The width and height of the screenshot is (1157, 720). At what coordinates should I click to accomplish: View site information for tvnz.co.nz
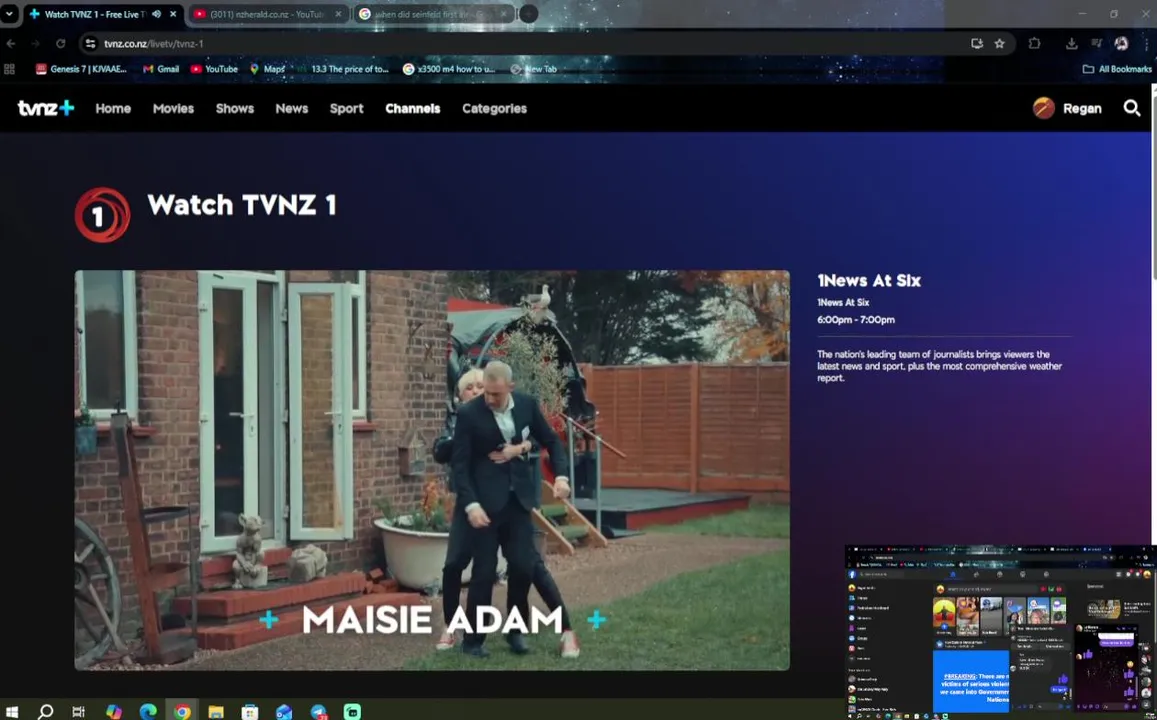(x=91, y=44)
